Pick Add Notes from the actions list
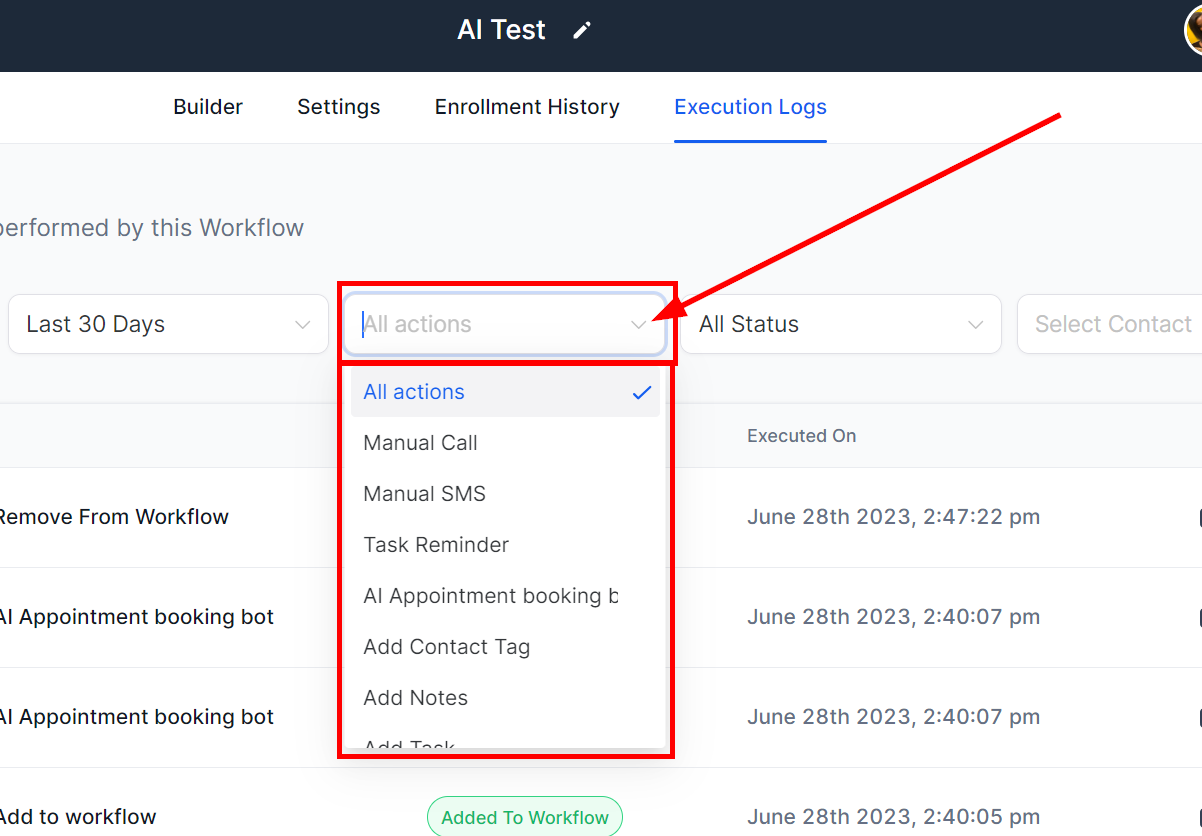This screenshot has height=836, width=1202. [x=415, y=698]
